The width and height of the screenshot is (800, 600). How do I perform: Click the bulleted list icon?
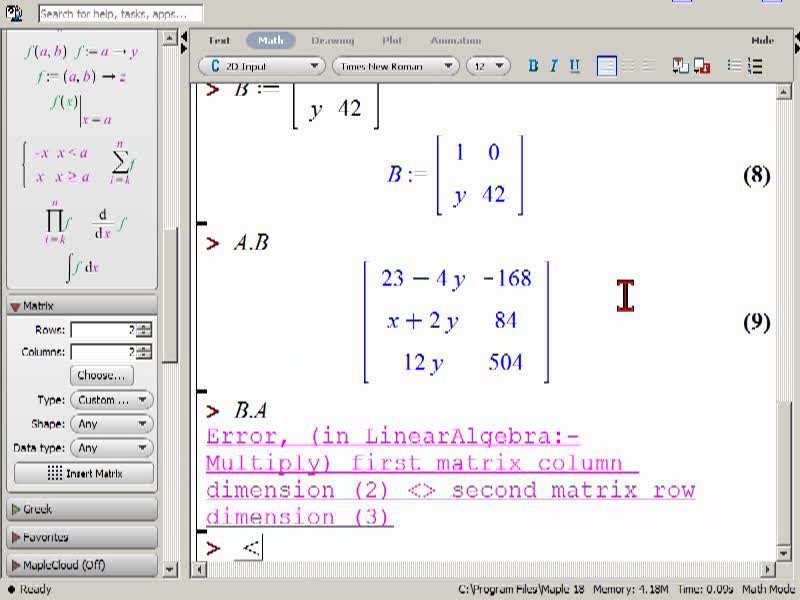pos(734,66)
